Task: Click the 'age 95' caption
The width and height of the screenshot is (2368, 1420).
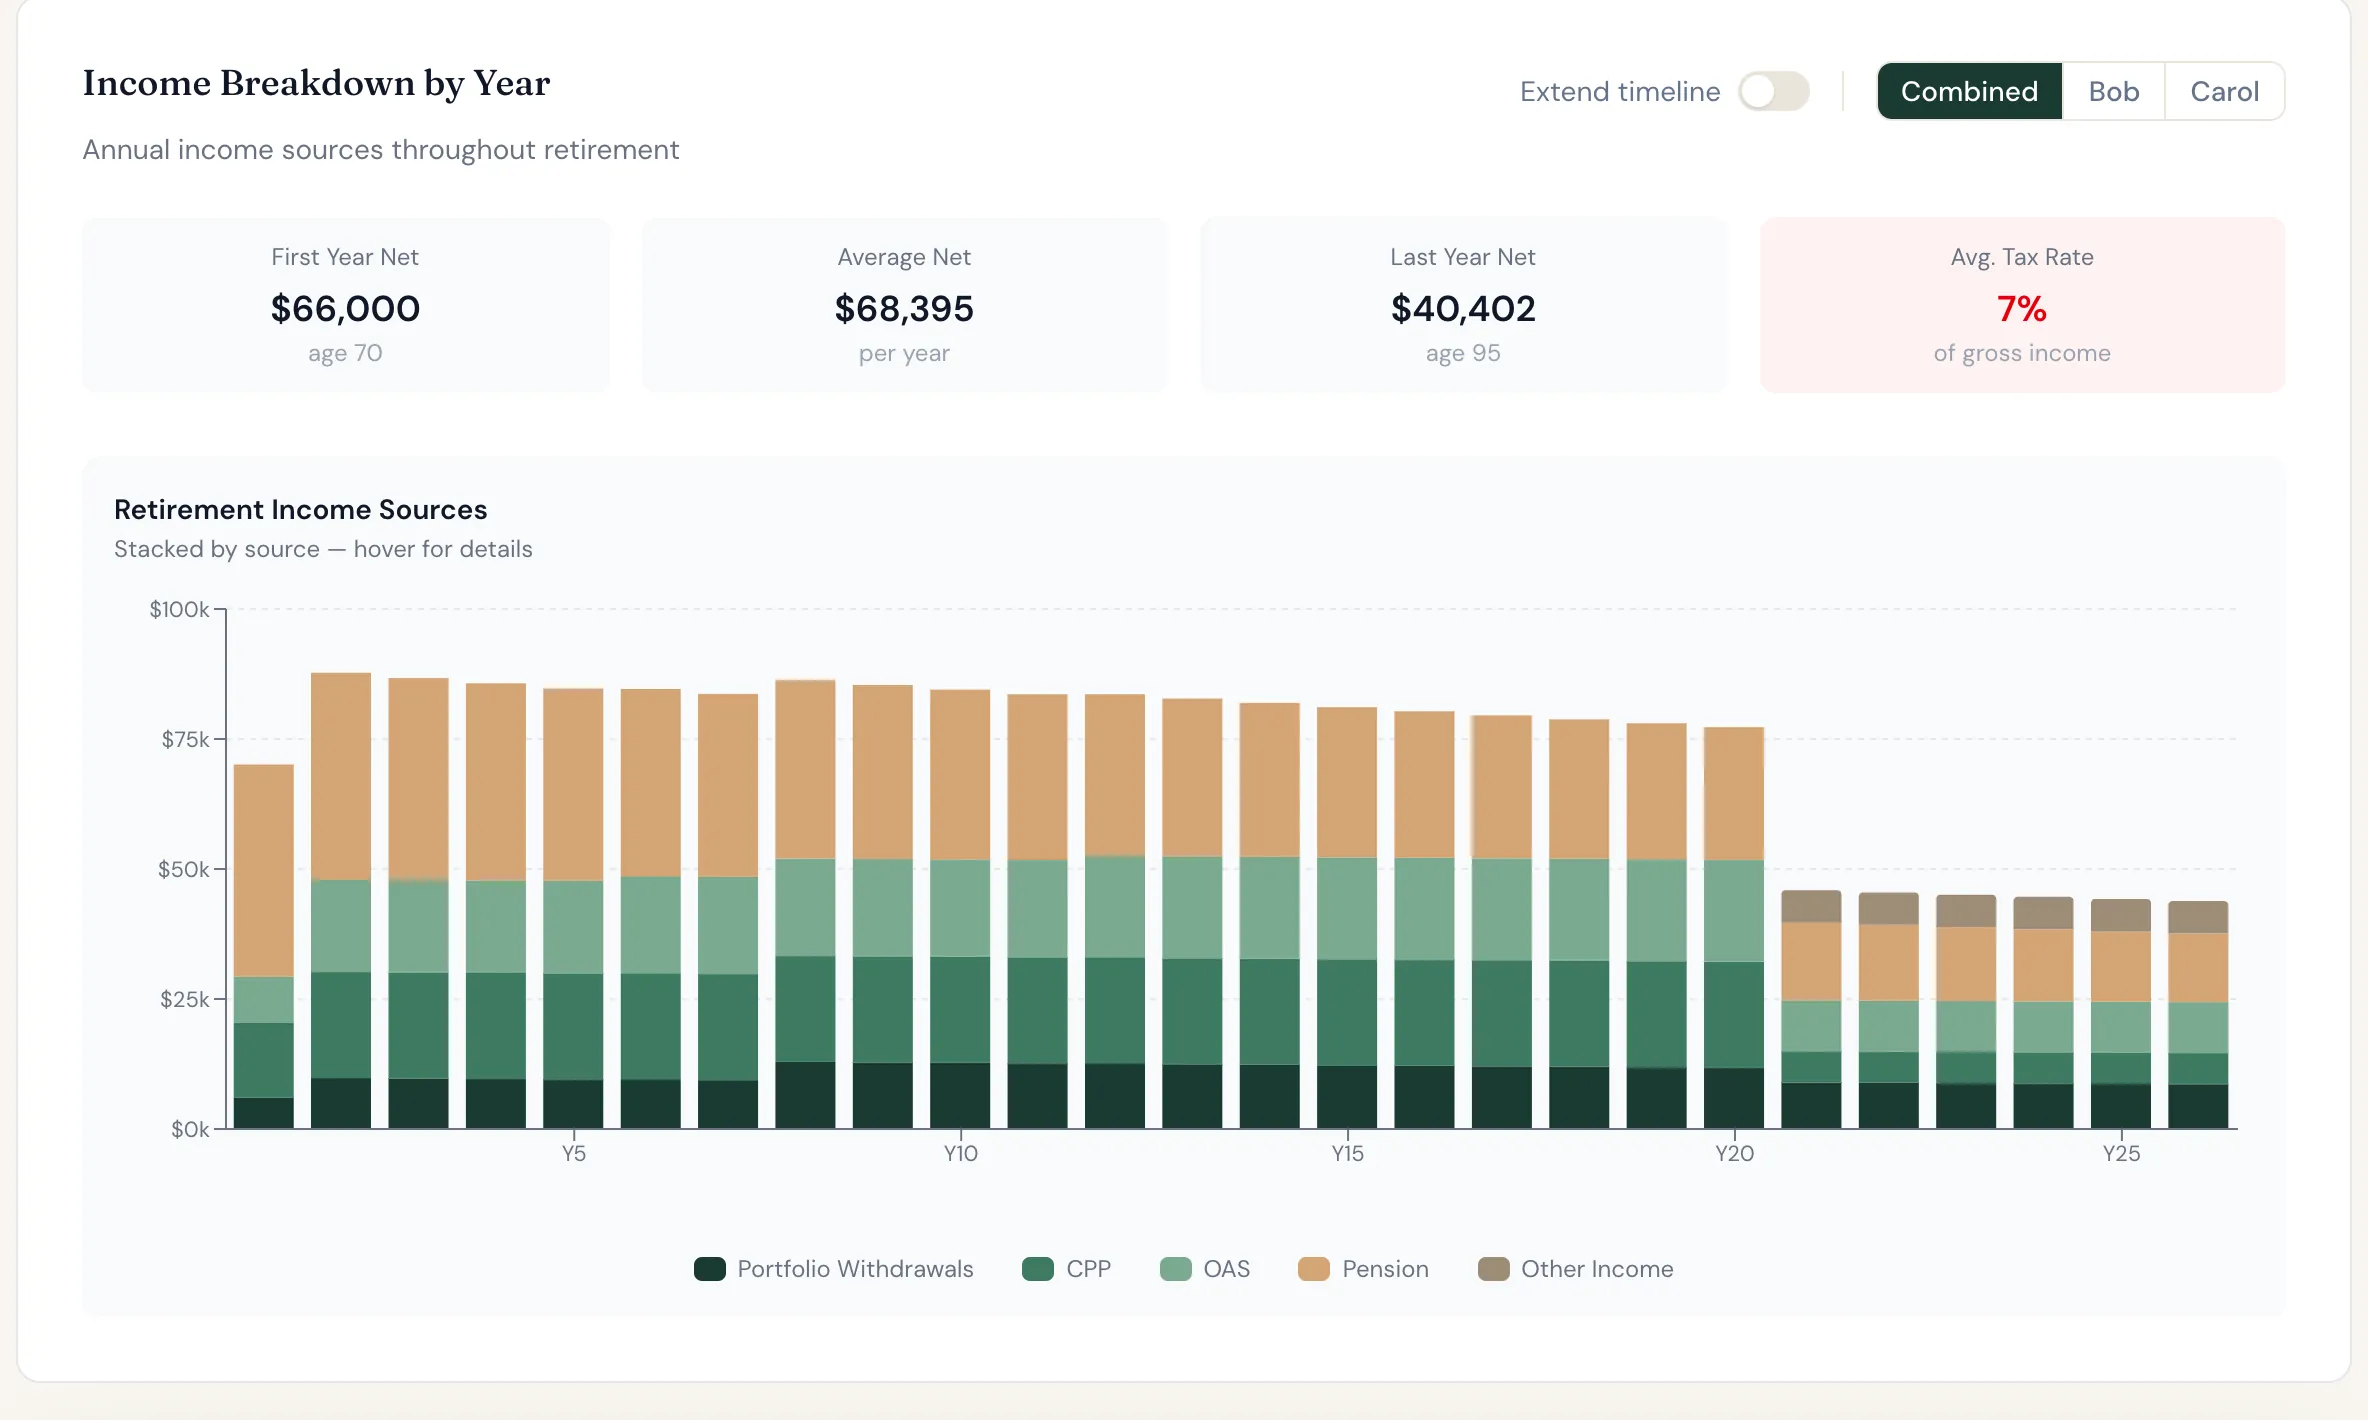Action: 1463,353
